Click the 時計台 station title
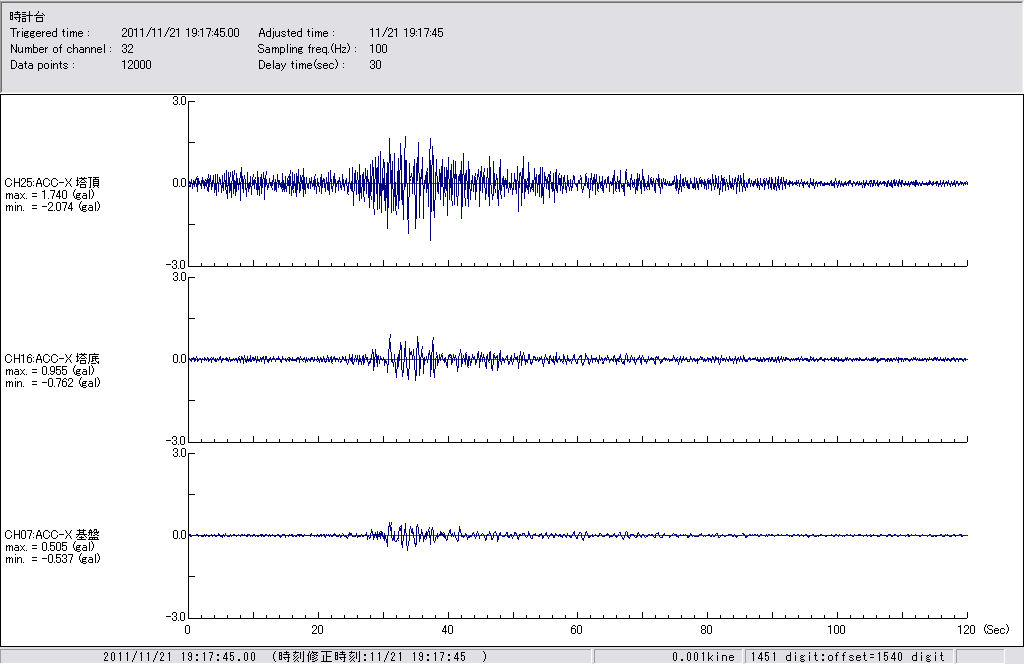Viewport: 1024px width, 664px height. point(26,18)
